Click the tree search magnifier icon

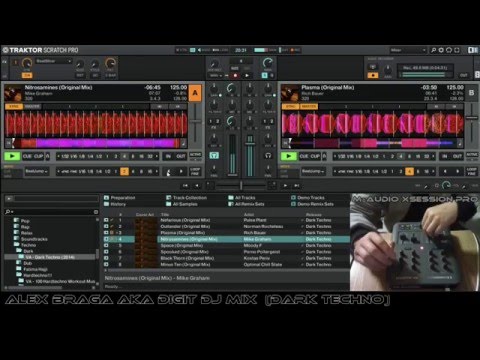pyautogui.click(x=8, y=212)
